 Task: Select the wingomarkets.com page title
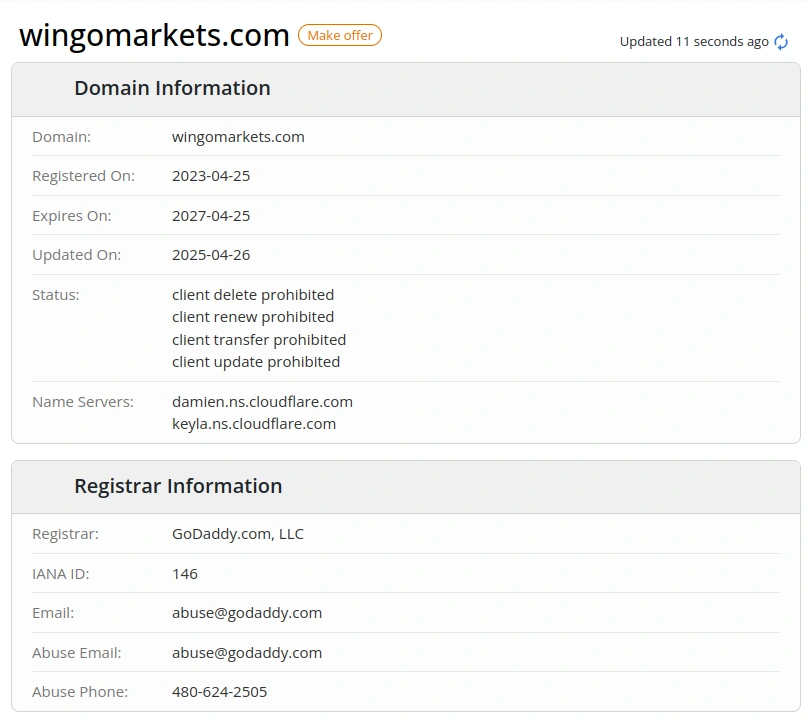[154, 35]
